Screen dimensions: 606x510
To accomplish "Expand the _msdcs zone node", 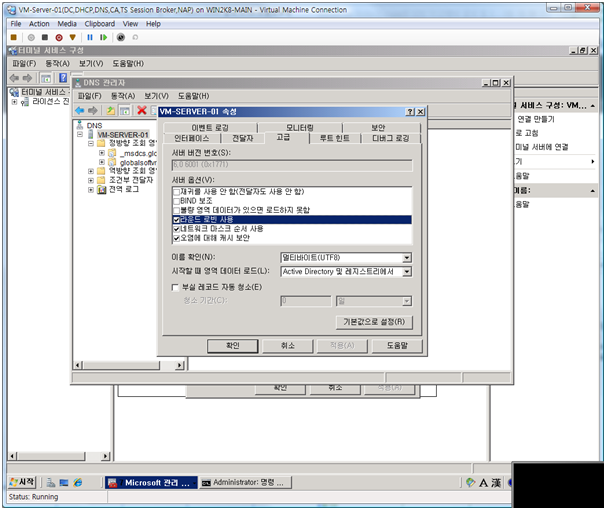I will point(102,153).
